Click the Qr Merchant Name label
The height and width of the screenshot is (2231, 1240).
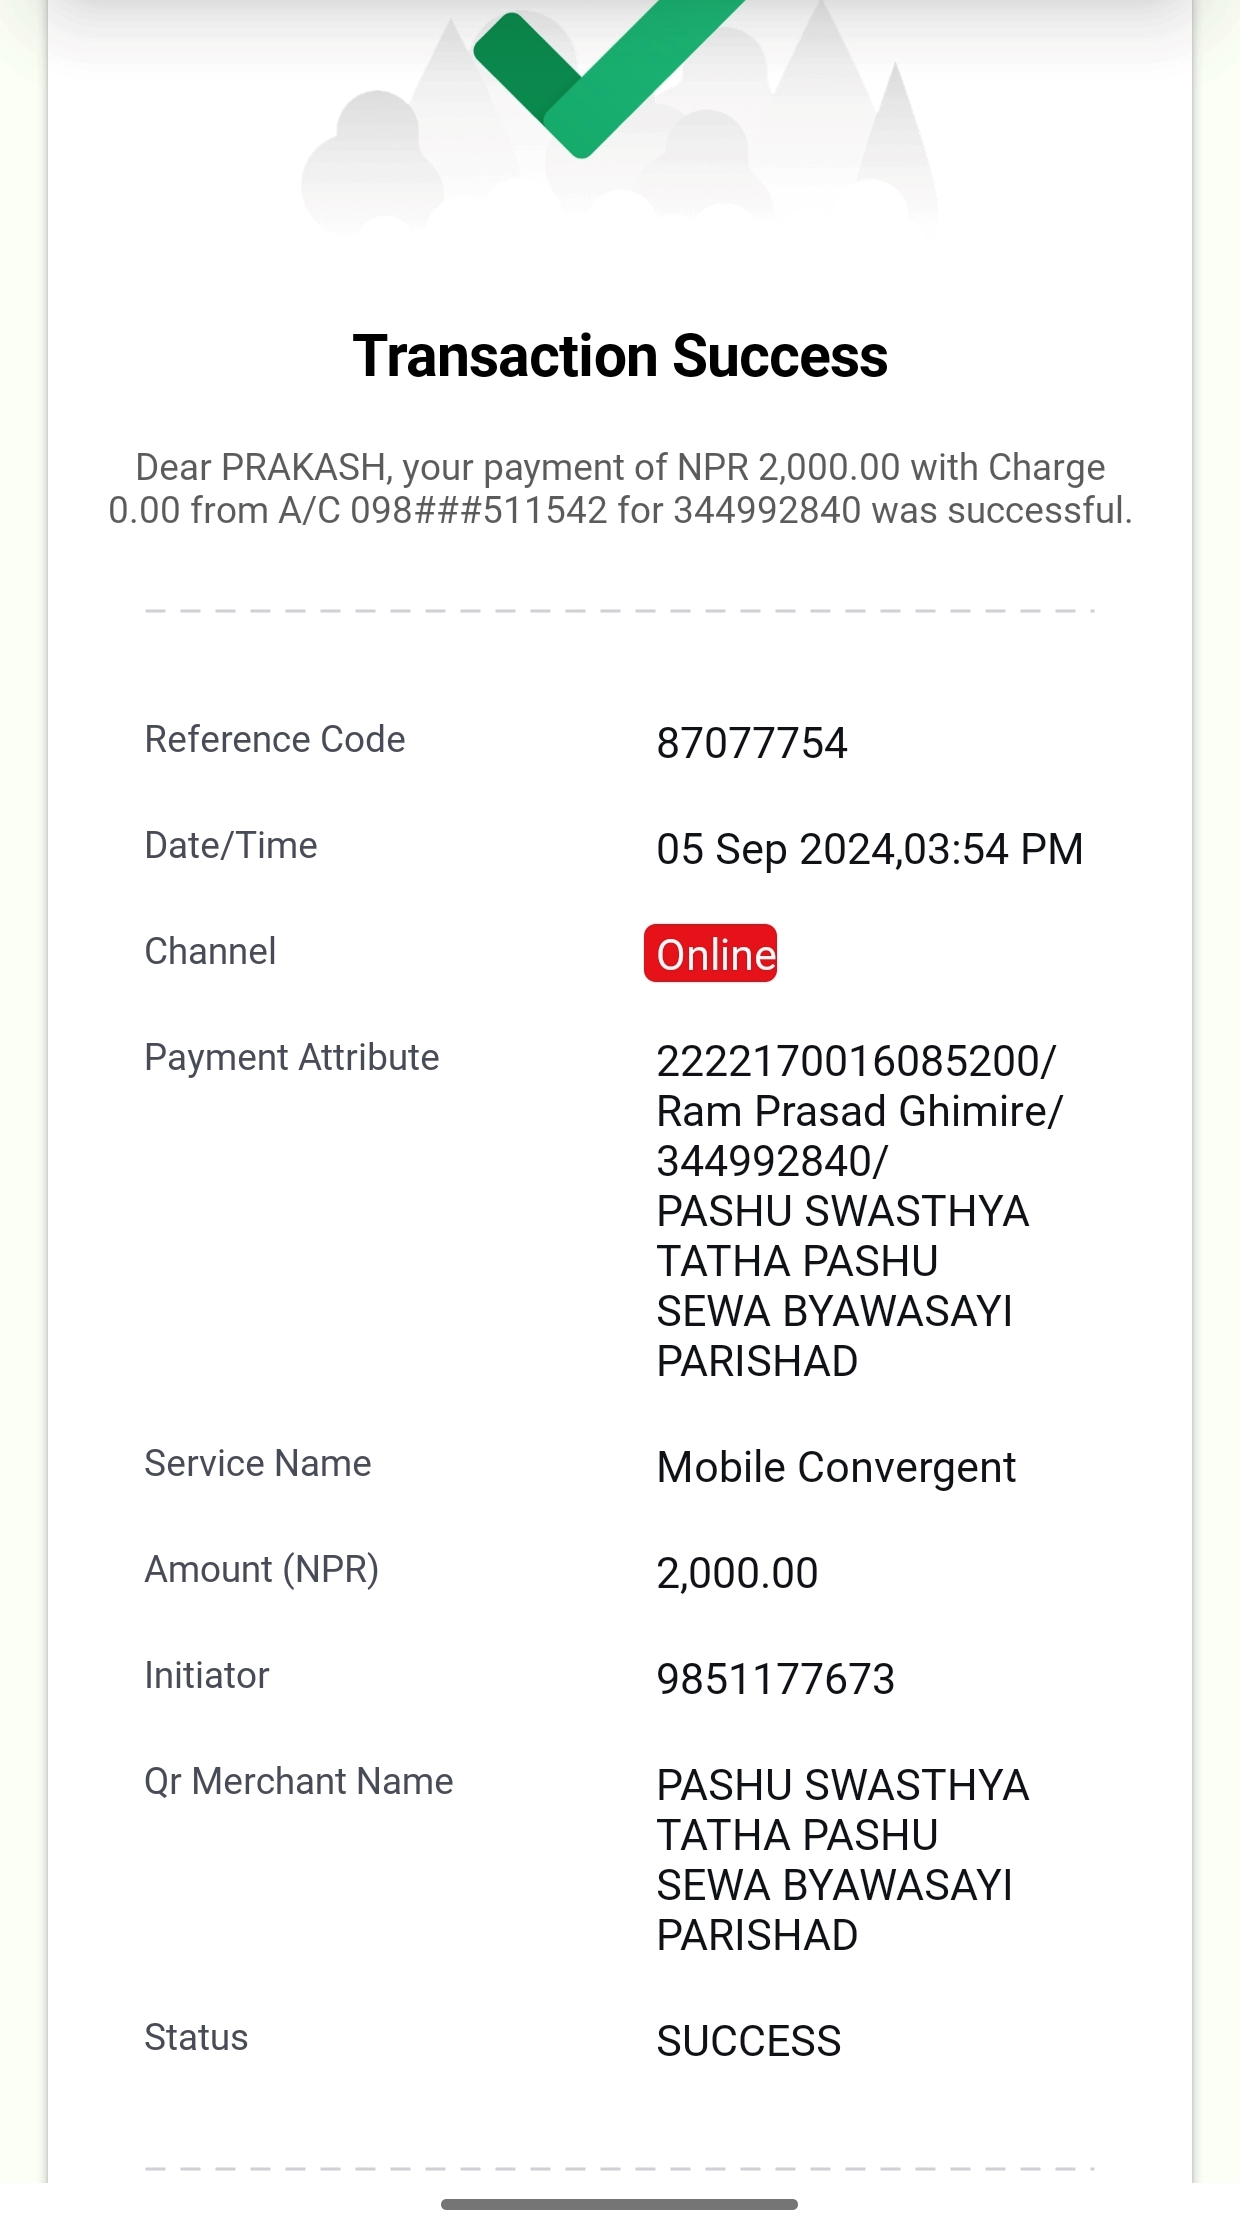(x=299, y=1781)
